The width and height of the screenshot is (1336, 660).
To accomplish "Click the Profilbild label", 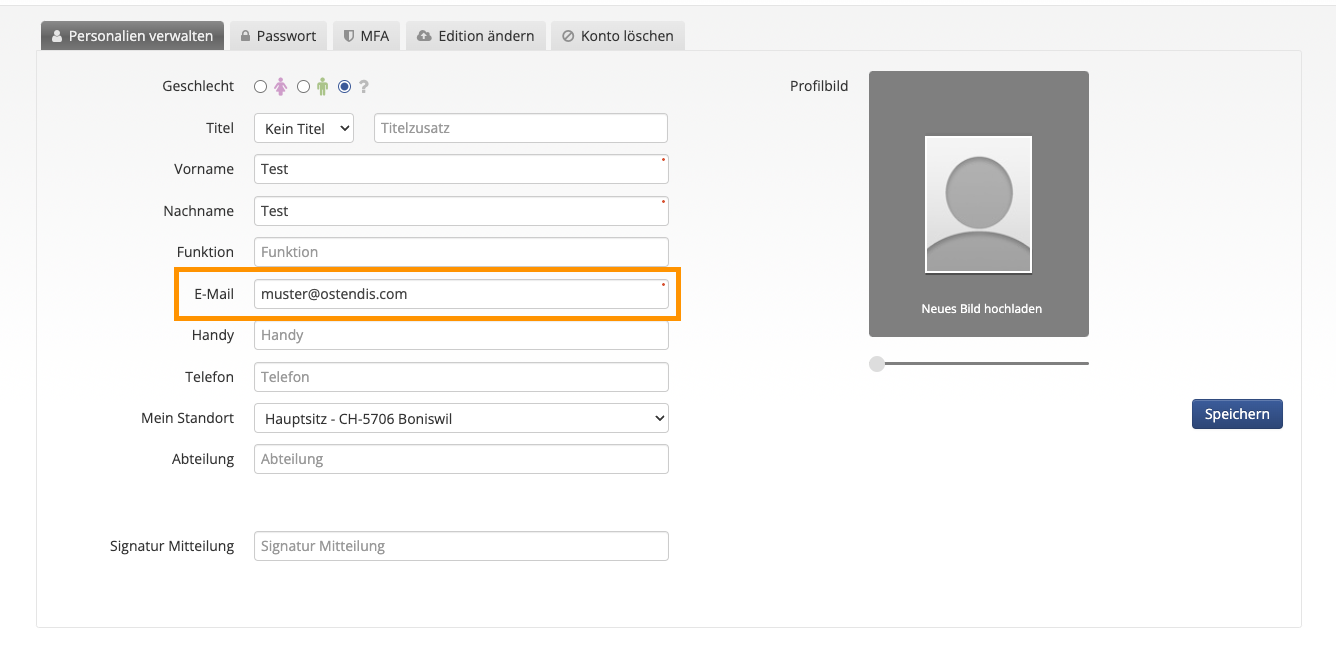I will pyautogui.click(x=819, y=86).
